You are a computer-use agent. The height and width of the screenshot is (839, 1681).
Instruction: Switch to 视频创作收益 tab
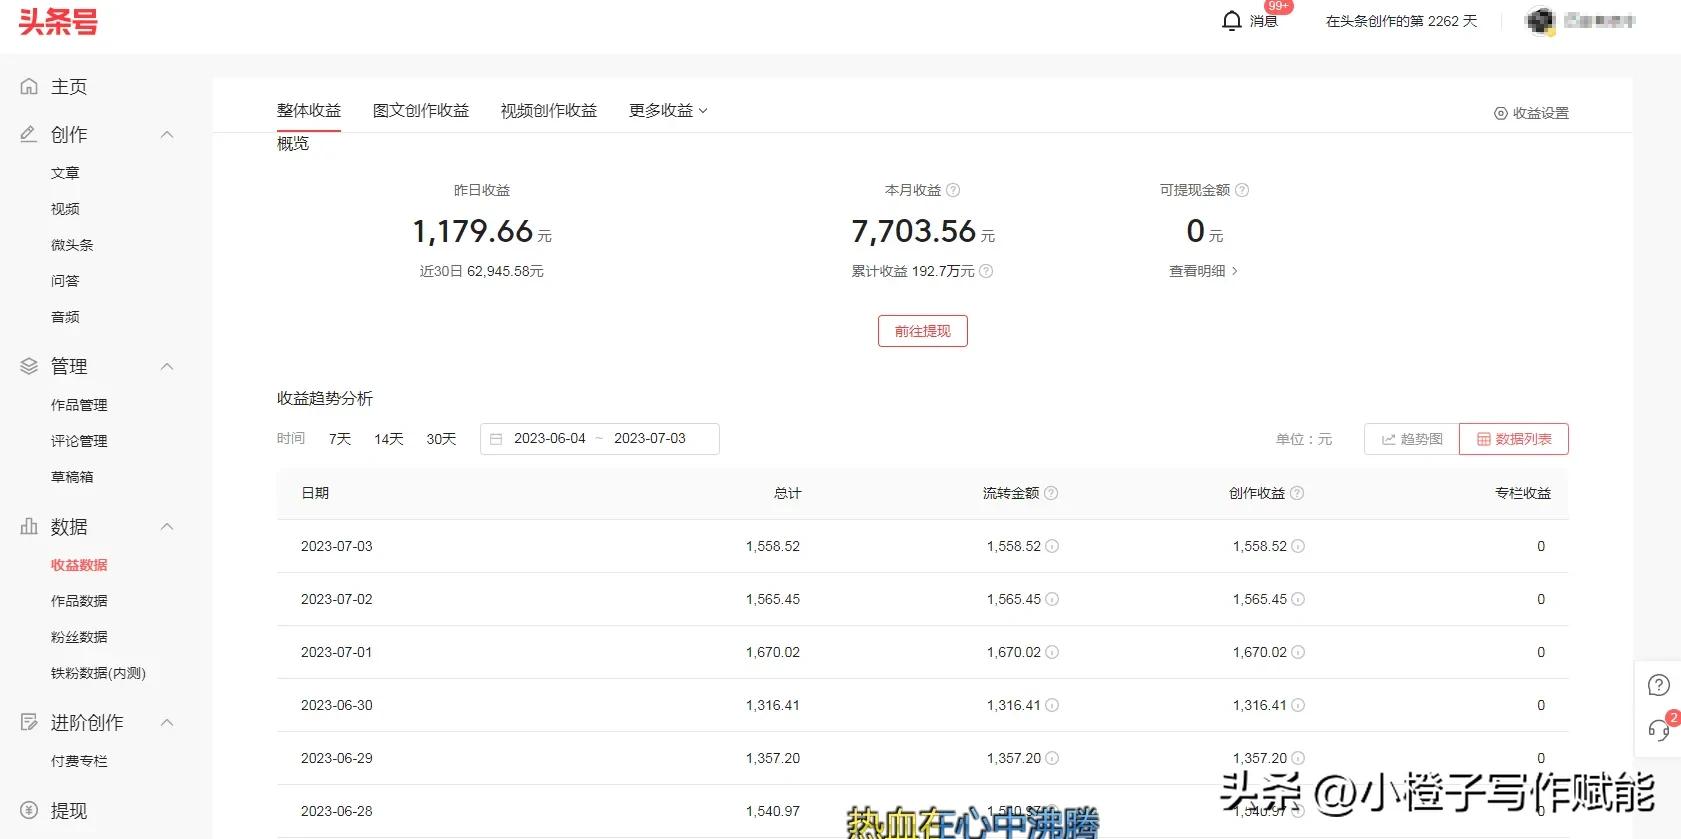pos(549,110)
